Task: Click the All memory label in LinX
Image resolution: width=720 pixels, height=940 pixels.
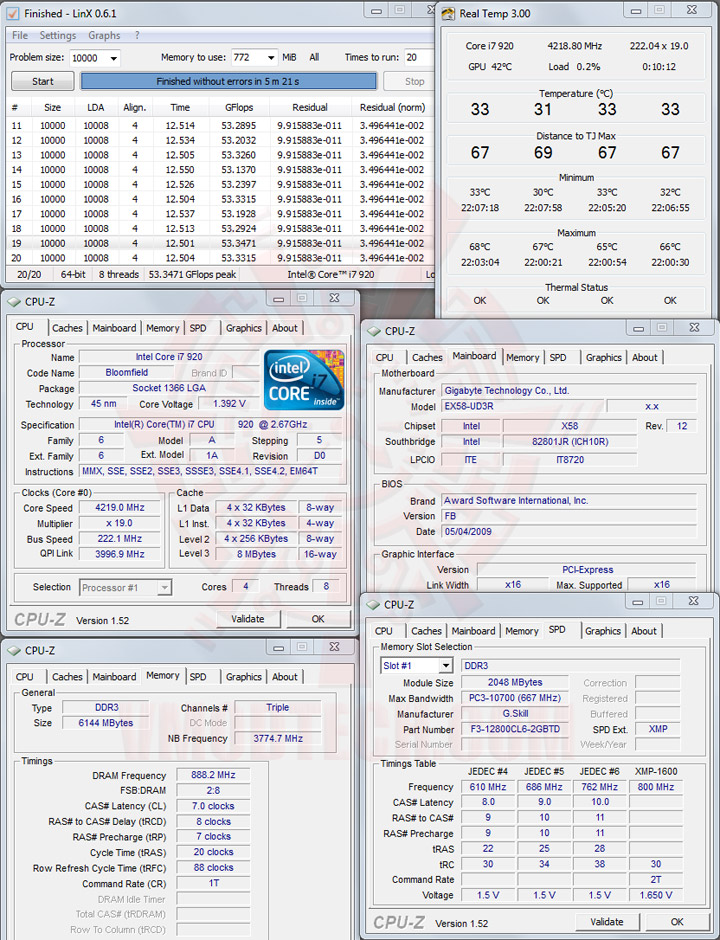Action: coord(314,58)
